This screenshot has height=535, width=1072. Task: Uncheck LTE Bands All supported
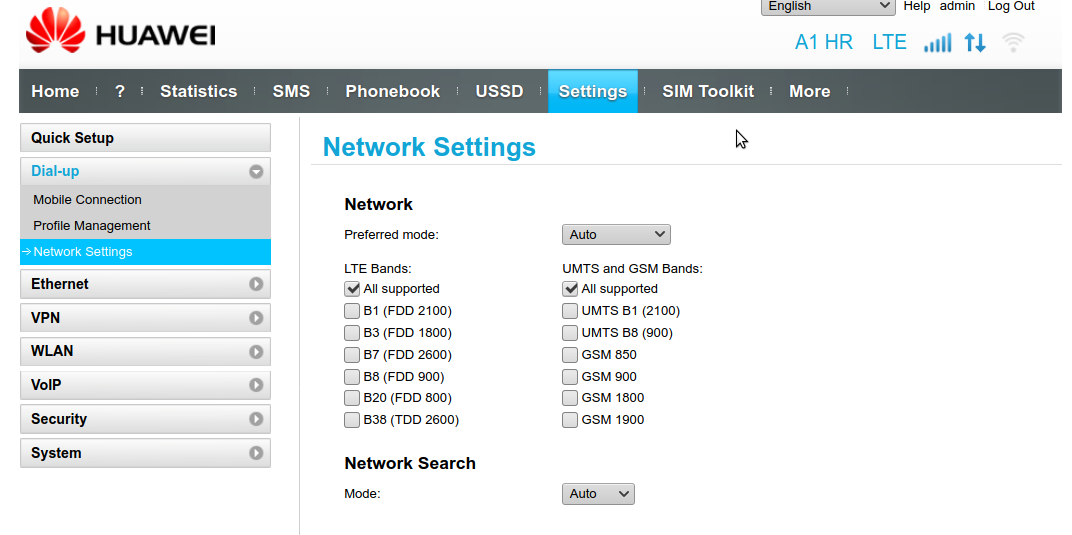[x=351, y=289]
